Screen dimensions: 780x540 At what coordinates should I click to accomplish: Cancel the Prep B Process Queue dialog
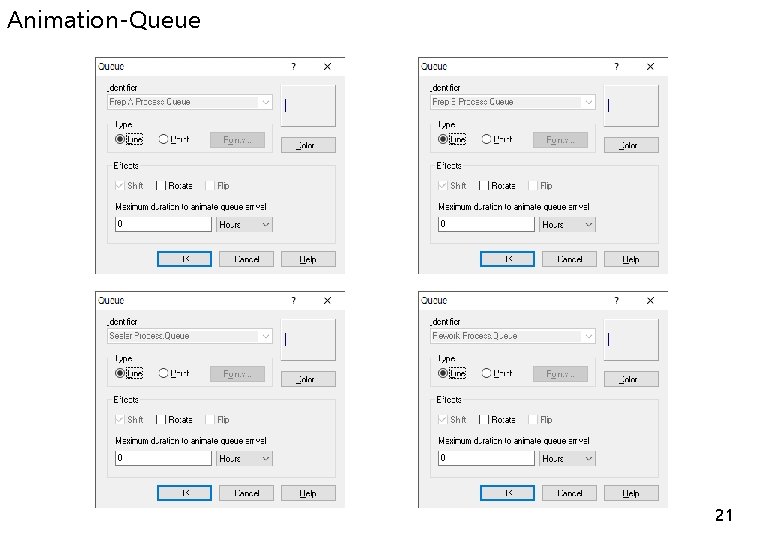(x=569, y=259)
